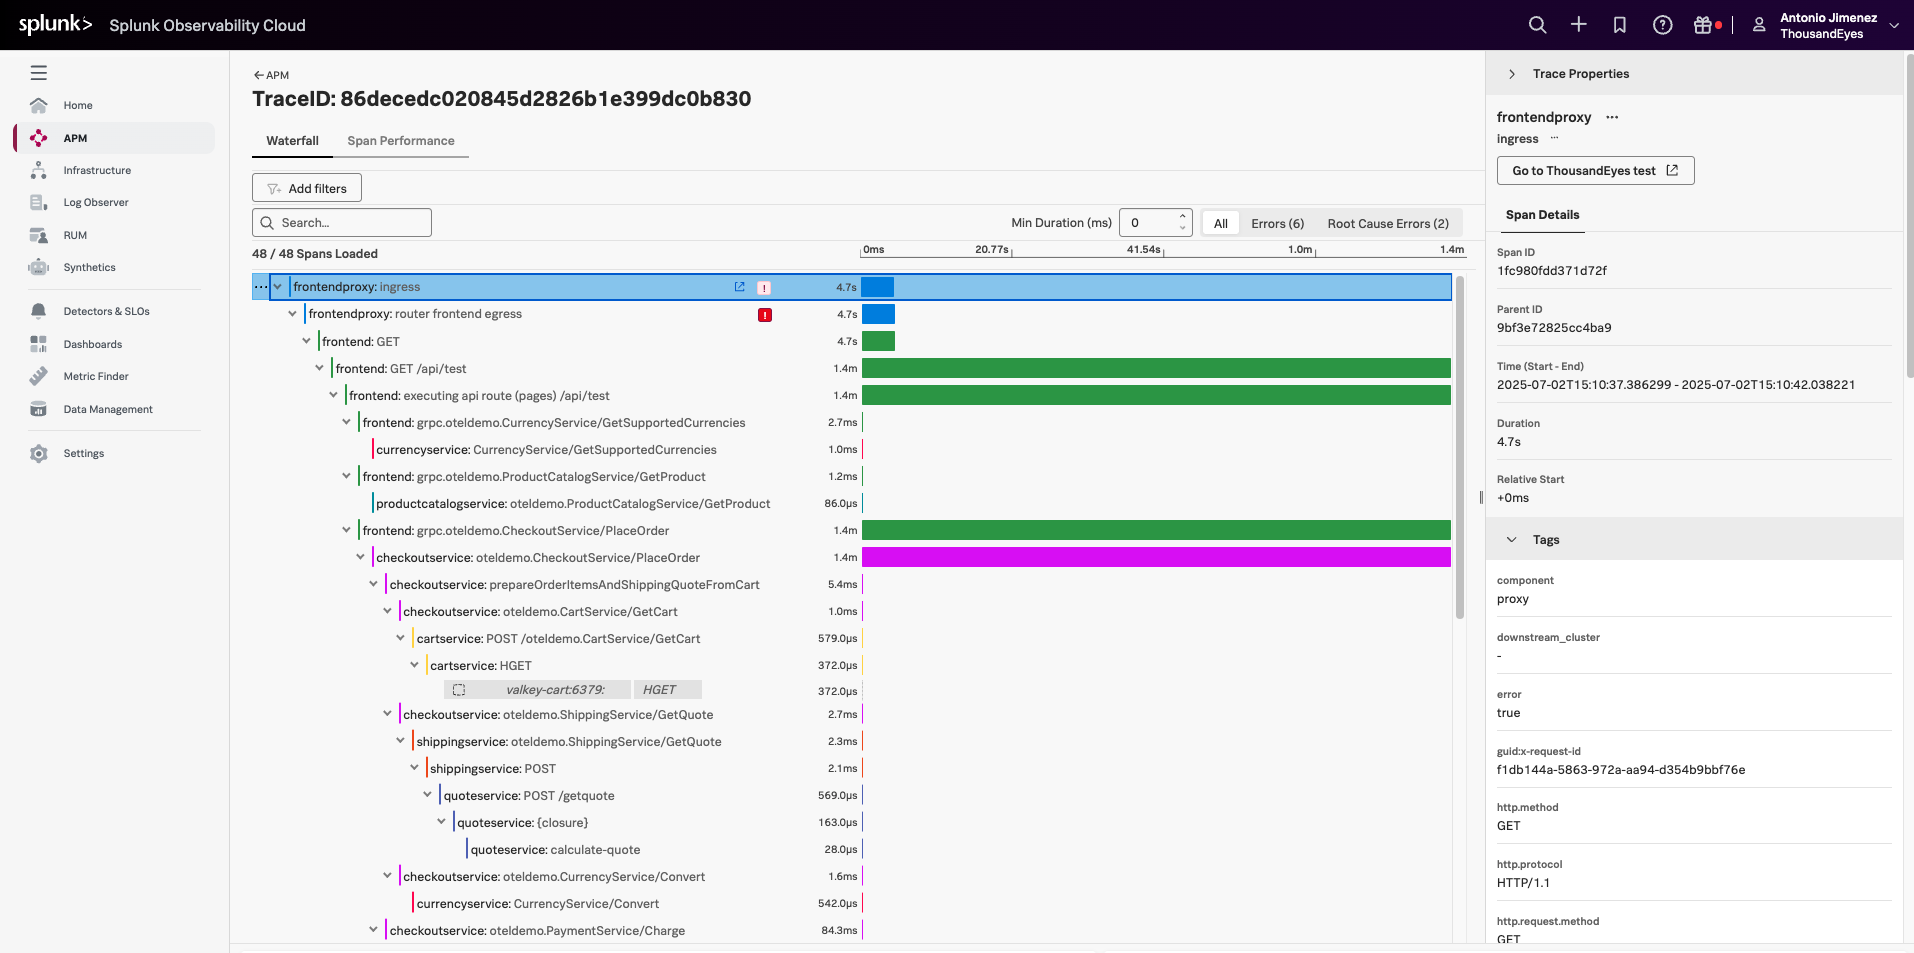Screen dimensions: 1914x953
Task: Collapse frontend: GET /api/test span
Action: point(320,368)
